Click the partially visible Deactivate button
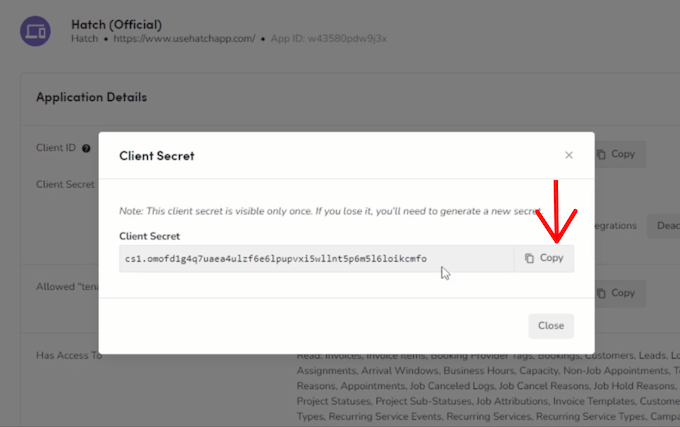This screenshot has width=680, height=427. pyautogui.click(x=665, y=225)
